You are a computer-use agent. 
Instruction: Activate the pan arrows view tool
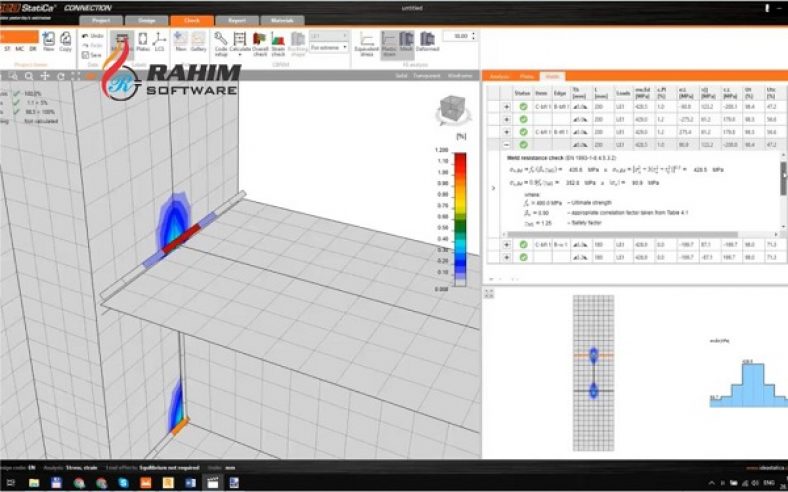(x=45, y=76)
